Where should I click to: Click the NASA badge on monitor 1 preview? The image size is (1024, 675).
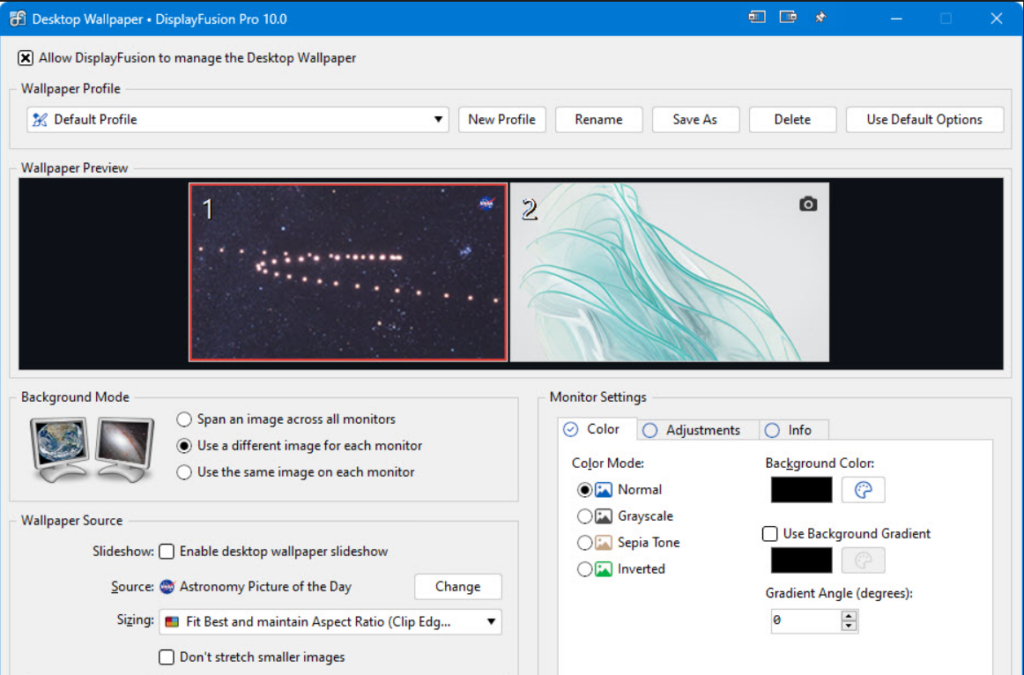[487, 204]
